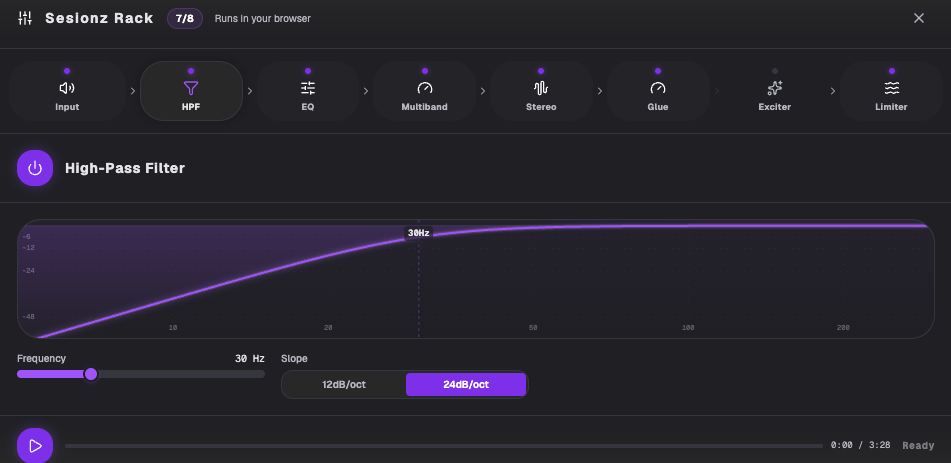Select the 24dB/oct slope
This screenshot has width=951, height=463.
pyautogui.click(x=466, y=385)
